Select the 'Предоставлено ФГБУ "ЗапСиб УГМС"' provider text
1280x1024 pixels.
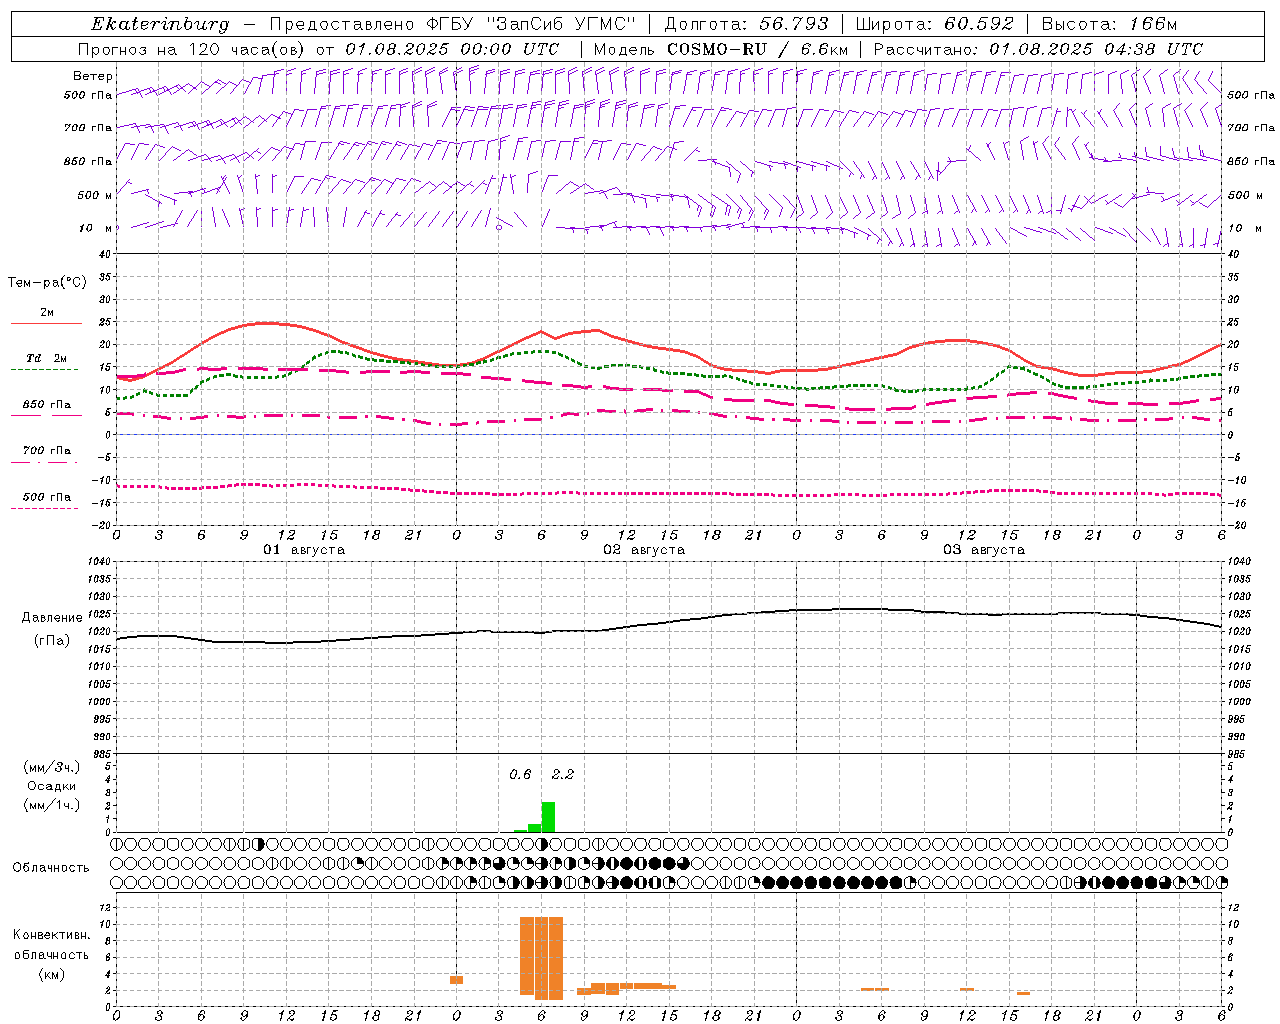451,24
